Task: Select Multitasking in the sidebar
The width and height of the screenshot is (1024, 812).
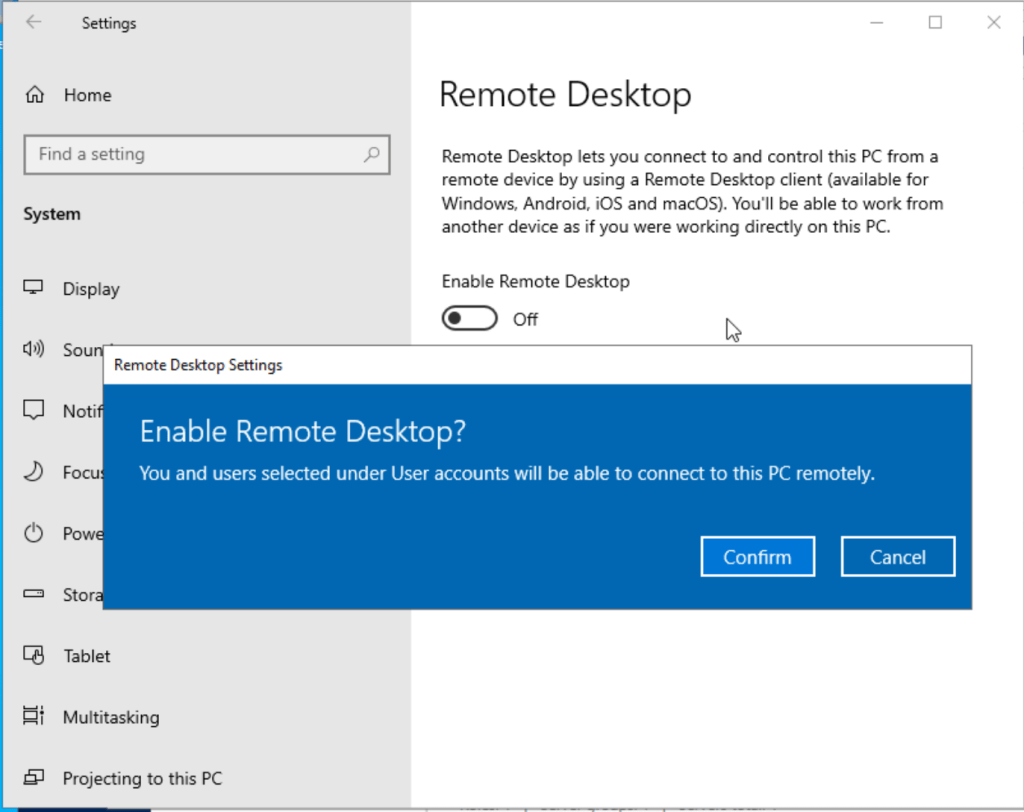Action: pos(110,717)
